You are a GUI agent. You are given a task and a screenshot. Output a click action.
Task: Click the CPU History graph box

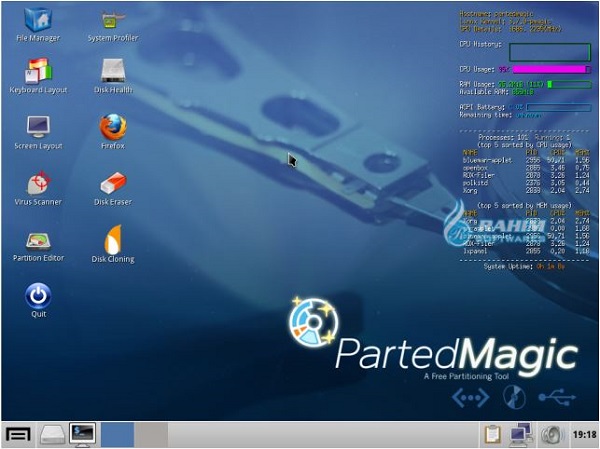(550, 52)
